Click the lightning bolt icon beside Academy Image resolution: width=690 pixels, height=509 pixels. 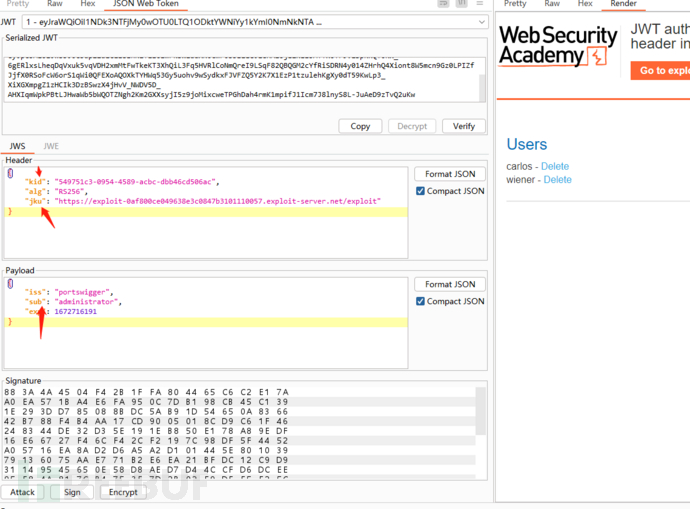point(598,57)
